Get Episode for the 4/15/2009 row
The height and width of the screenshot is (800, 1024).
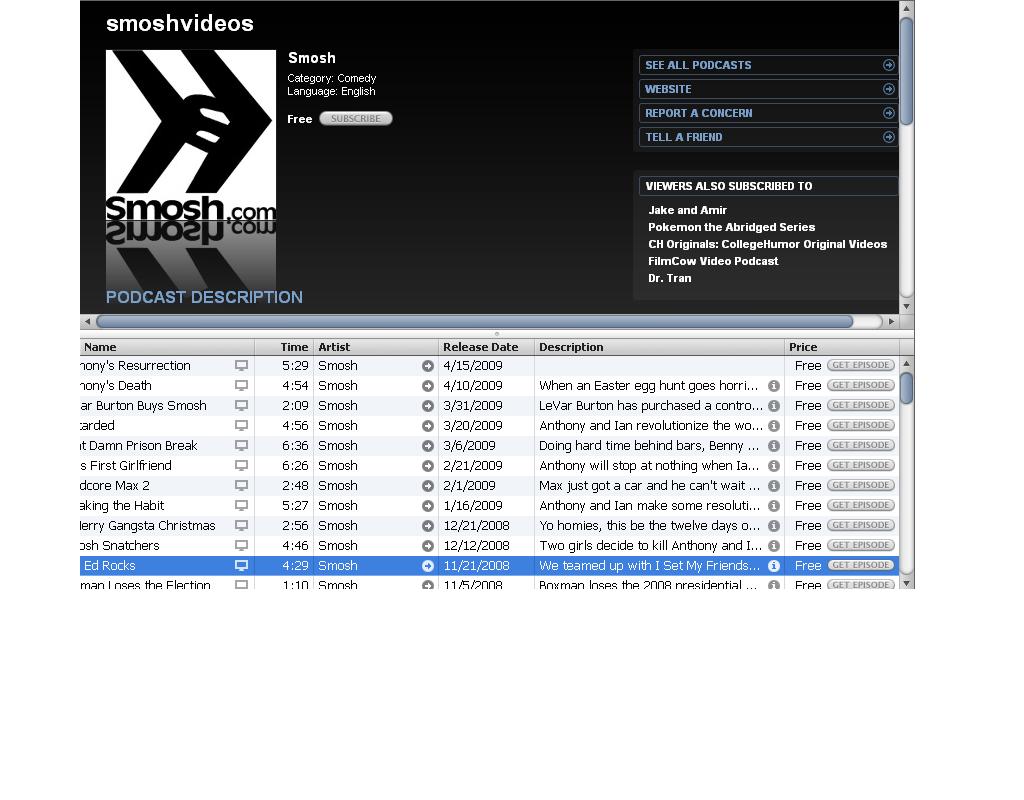[x=861, y=365]
